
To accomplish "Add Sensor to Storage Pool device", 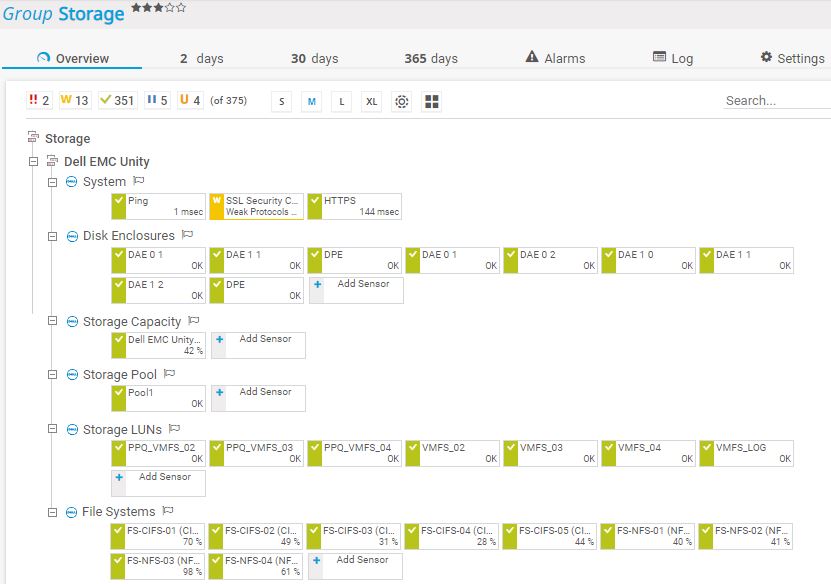I will point(259,398).
